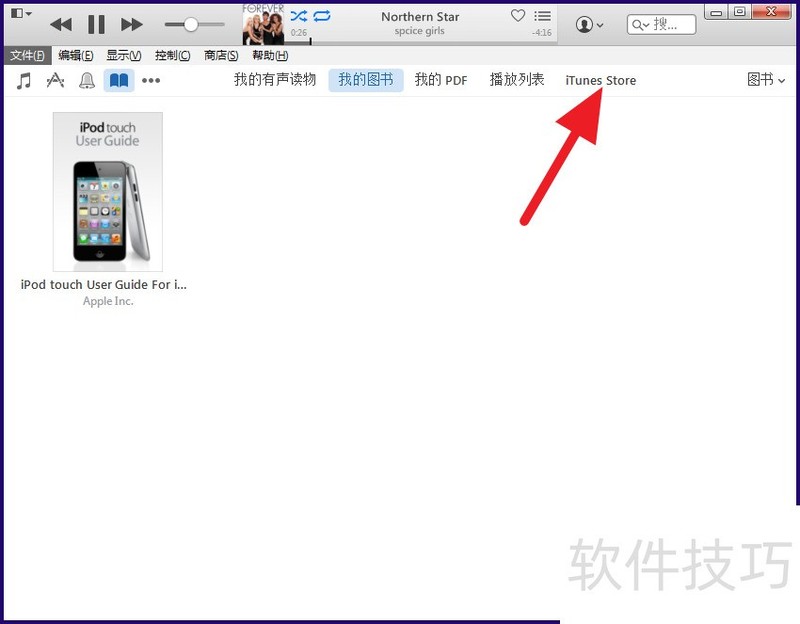Viewport: 800px width, 624px height.
Task: Pause the playing song
Action: (x=96, y=24)
